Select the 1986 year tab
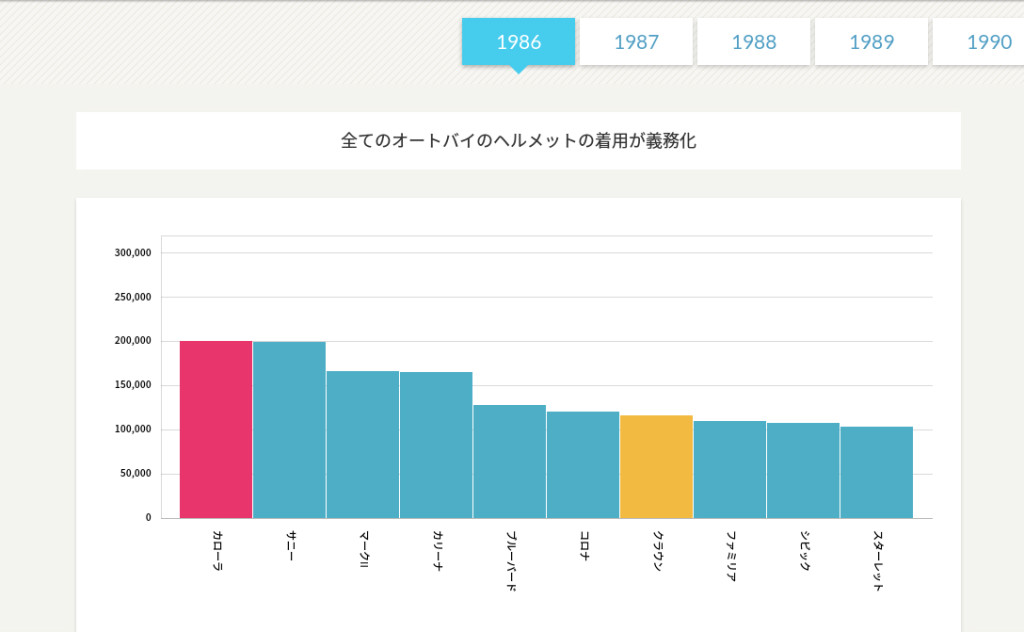Image resolution: width=1024 pixels, height=632 pixels. [518, 42]
